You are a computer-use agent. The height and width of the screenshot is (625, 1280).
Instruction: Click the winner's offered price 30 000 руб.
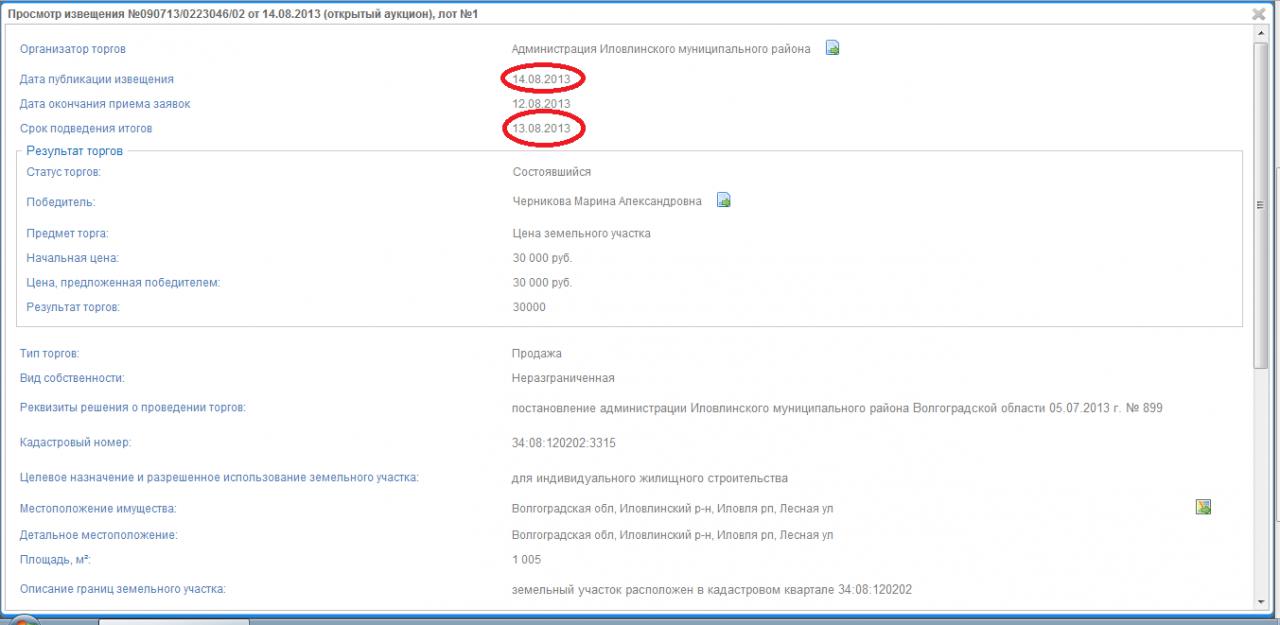click(542, 283)
